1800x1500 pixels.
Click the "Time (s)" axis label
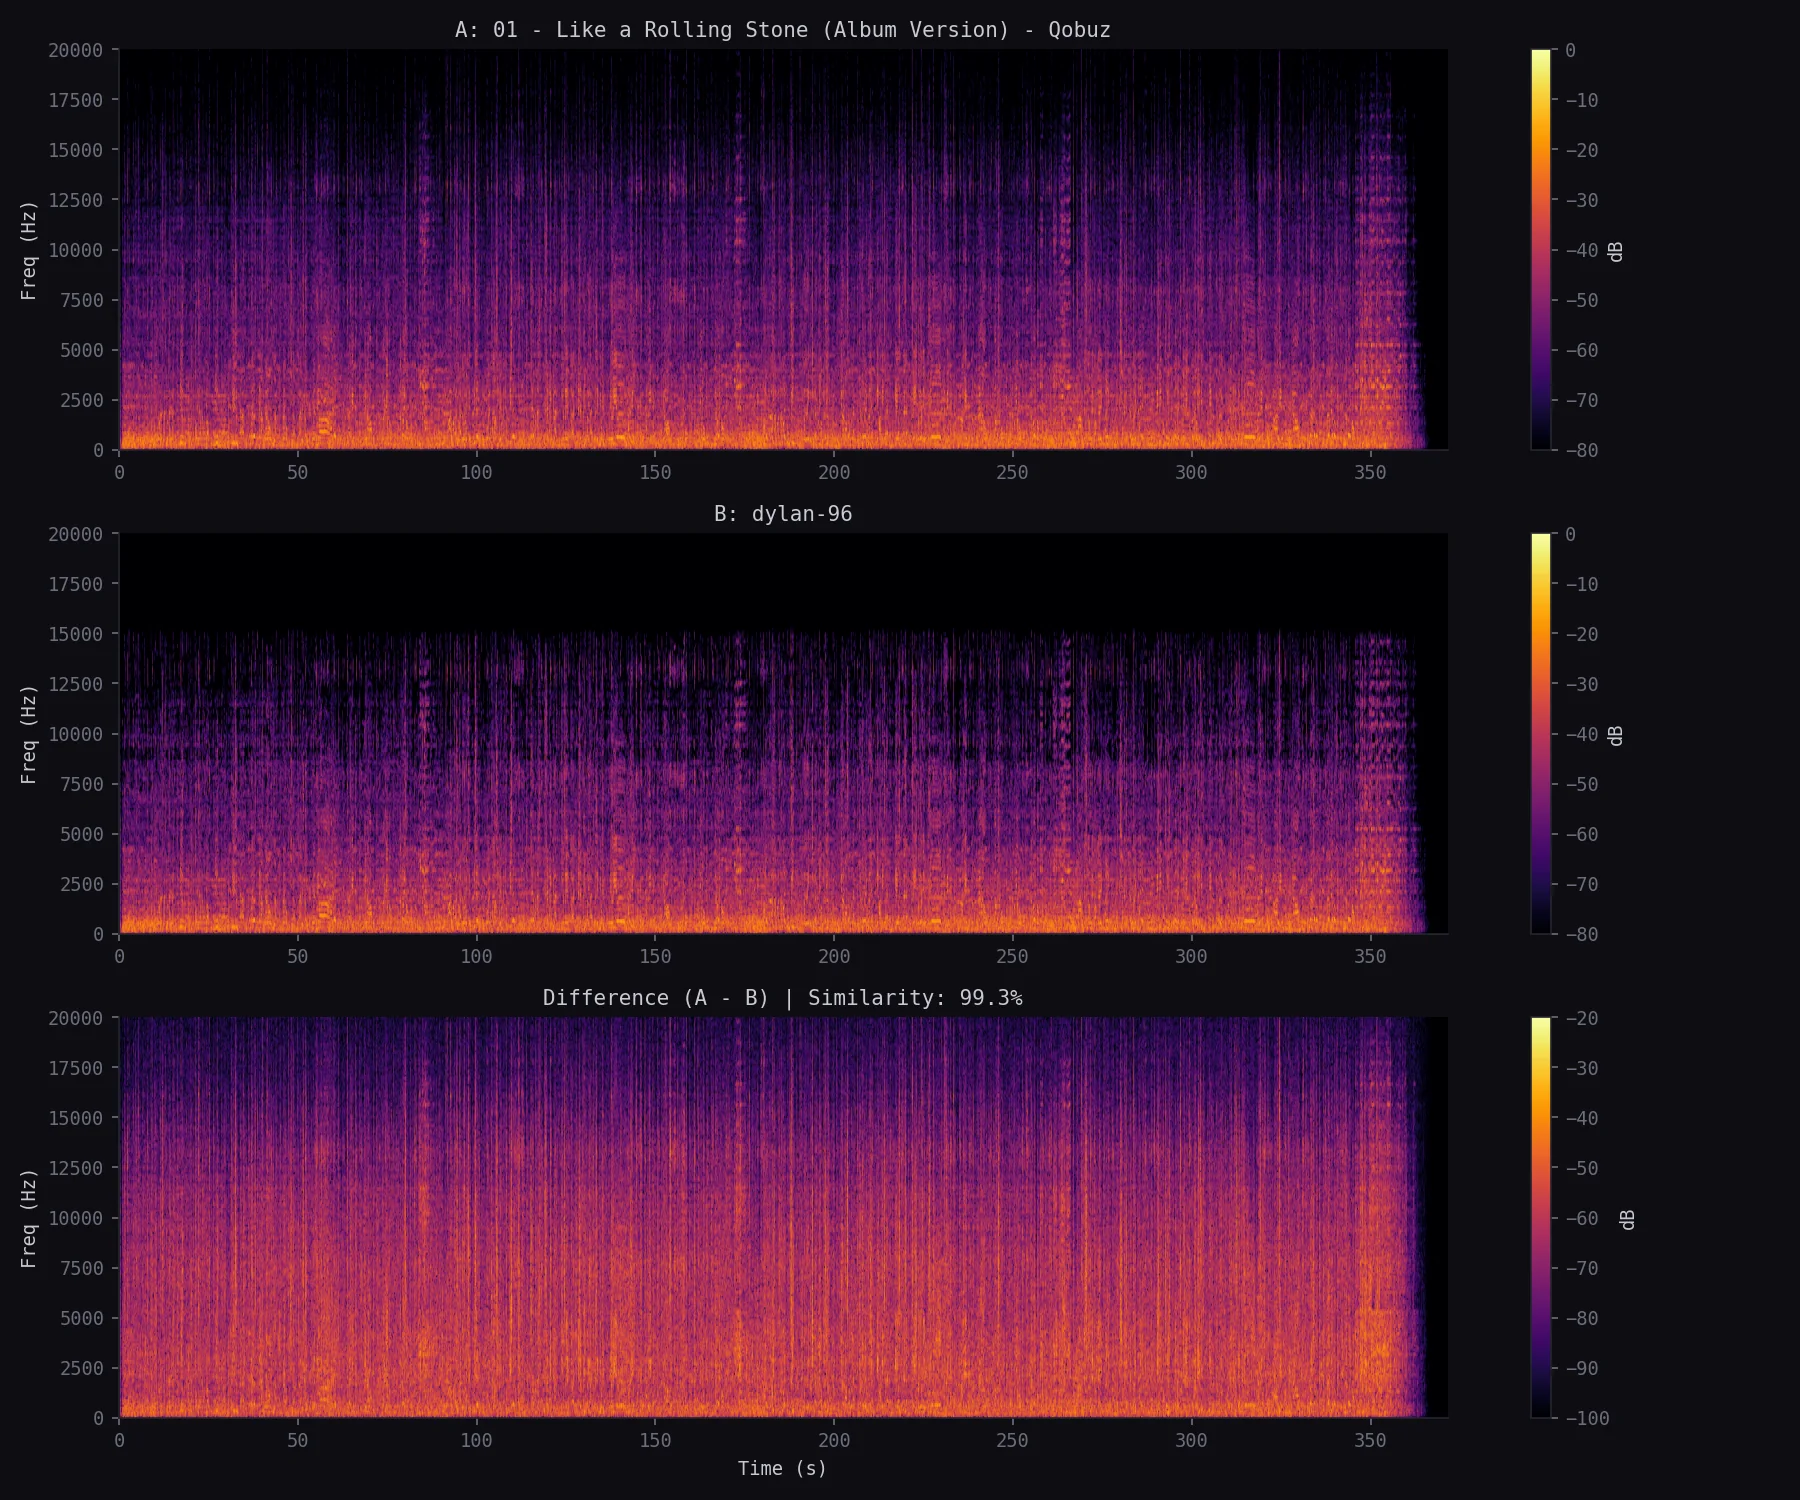tap(783, 1468)
